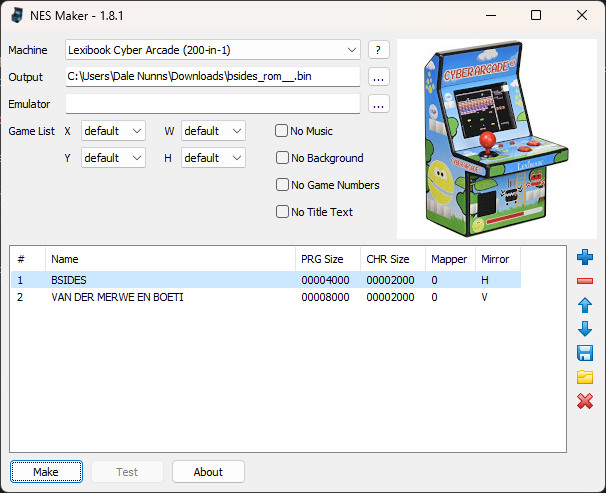Viewport: 606px width, 493px height.
Task: Save game list with floppy disk icon
Action: [x=585, y=353]
